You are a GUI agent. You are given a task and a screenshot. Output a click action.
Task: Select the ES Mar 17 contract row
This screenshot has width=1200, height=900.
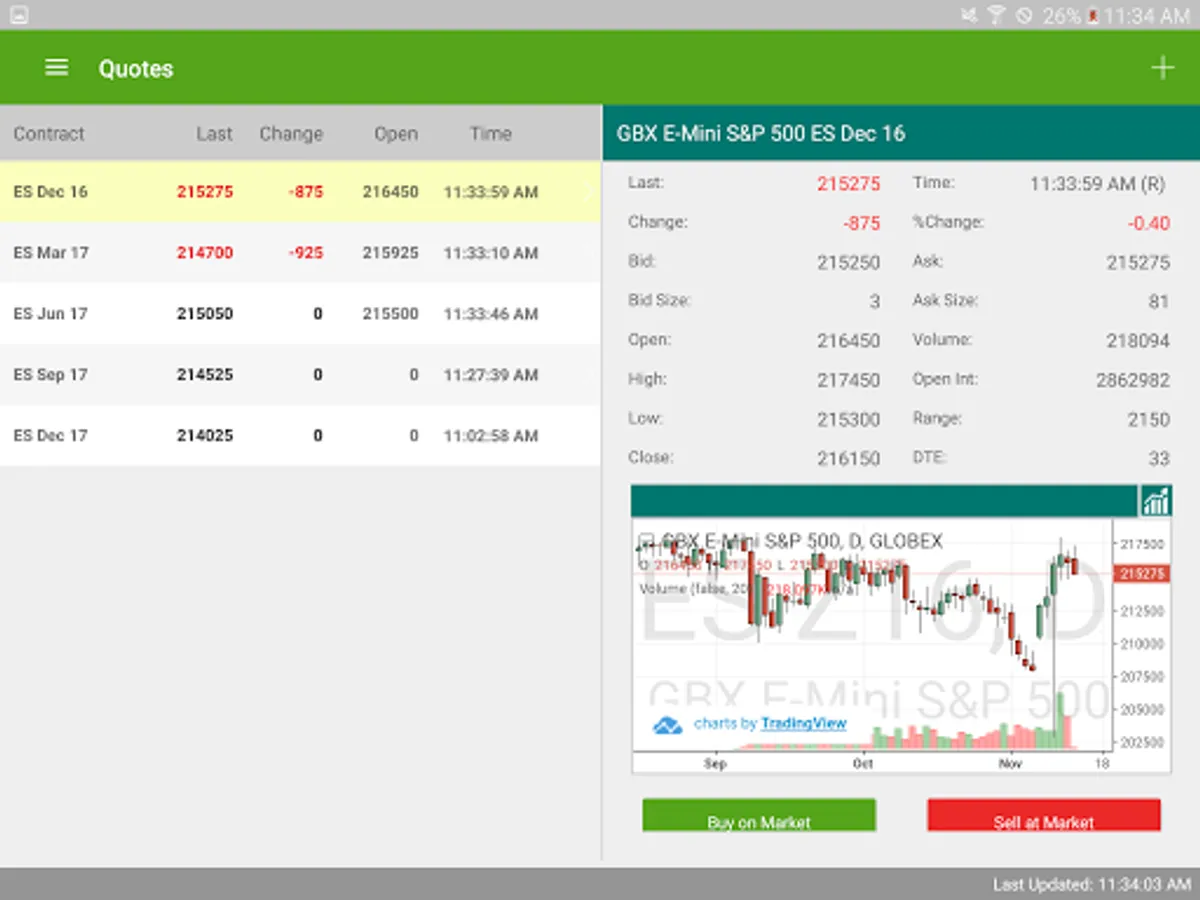pyautogui.click(x=300, y=252)
